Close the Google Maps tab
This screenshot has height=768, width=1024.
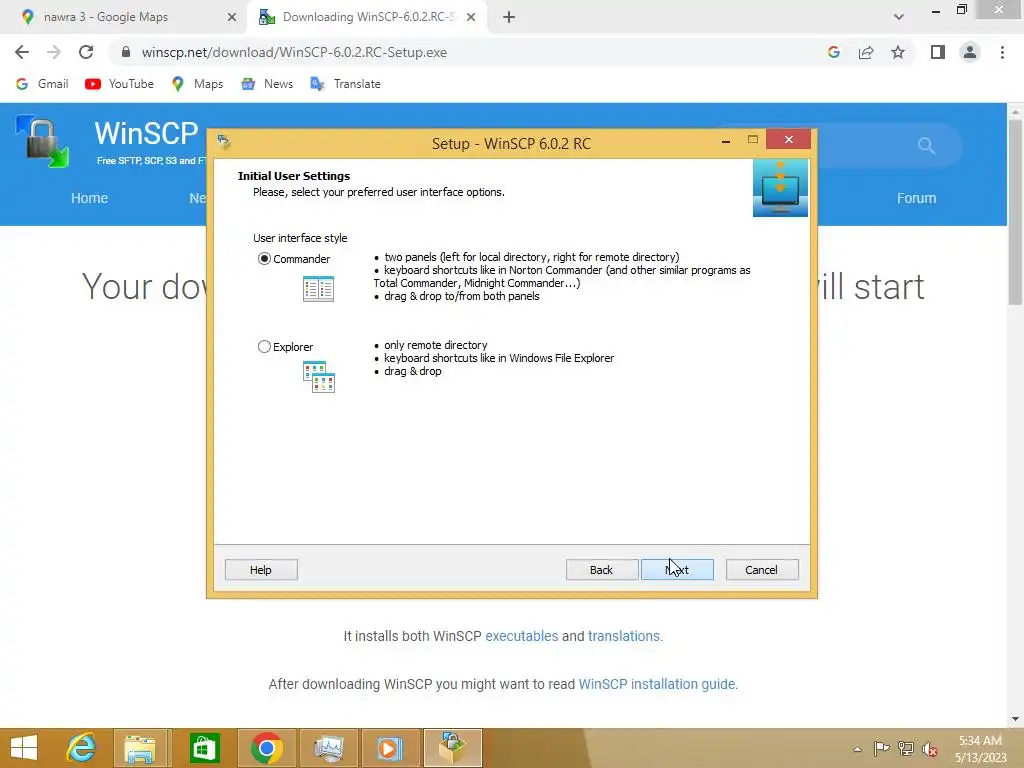pos(232,18)
